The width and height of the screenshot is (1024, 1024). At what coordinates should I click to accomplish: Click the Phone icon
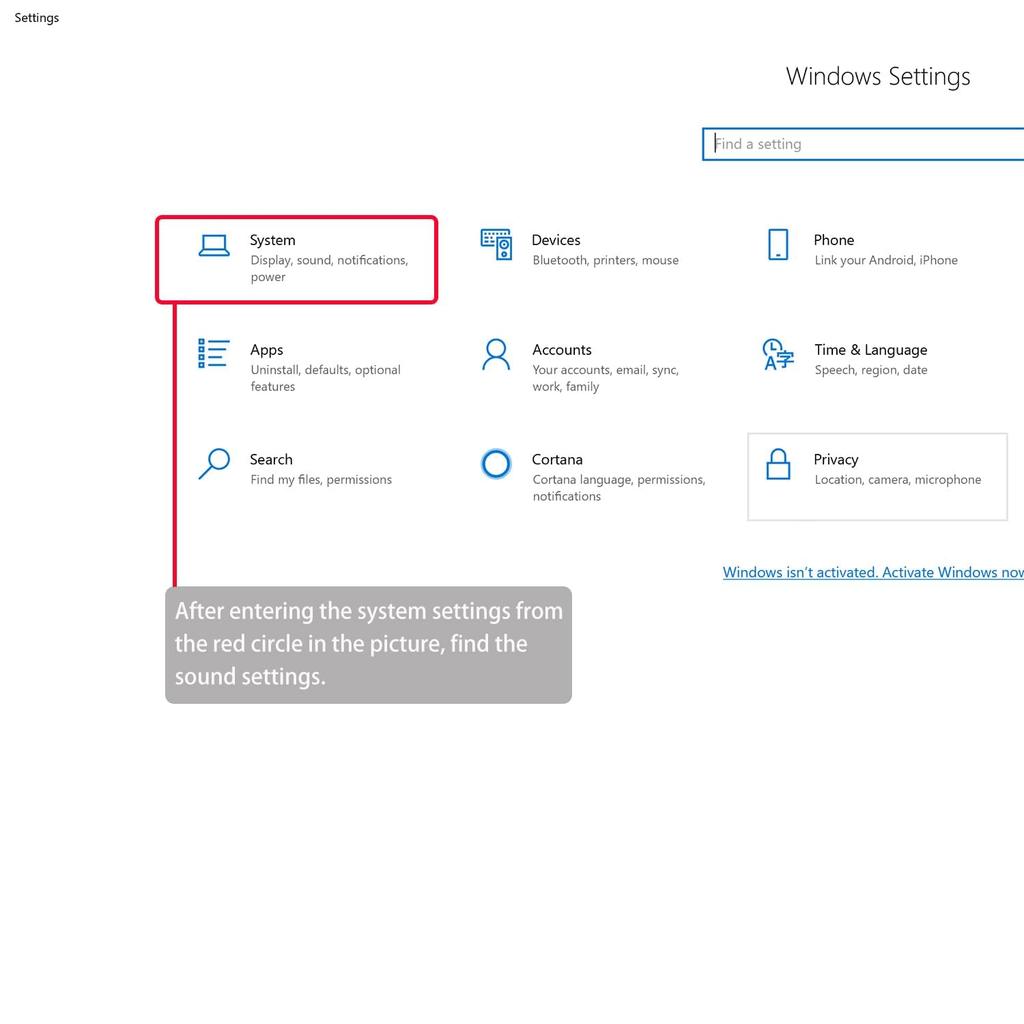coord(778,245)
